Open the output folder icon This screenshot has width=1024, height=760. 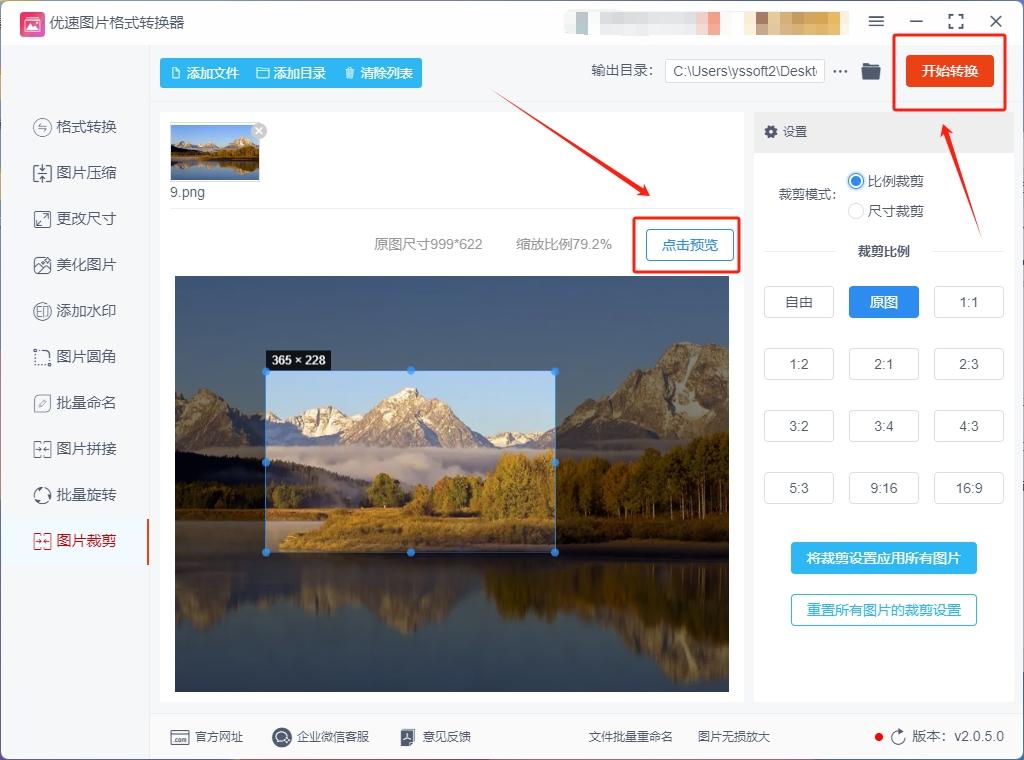click(871, 71)
